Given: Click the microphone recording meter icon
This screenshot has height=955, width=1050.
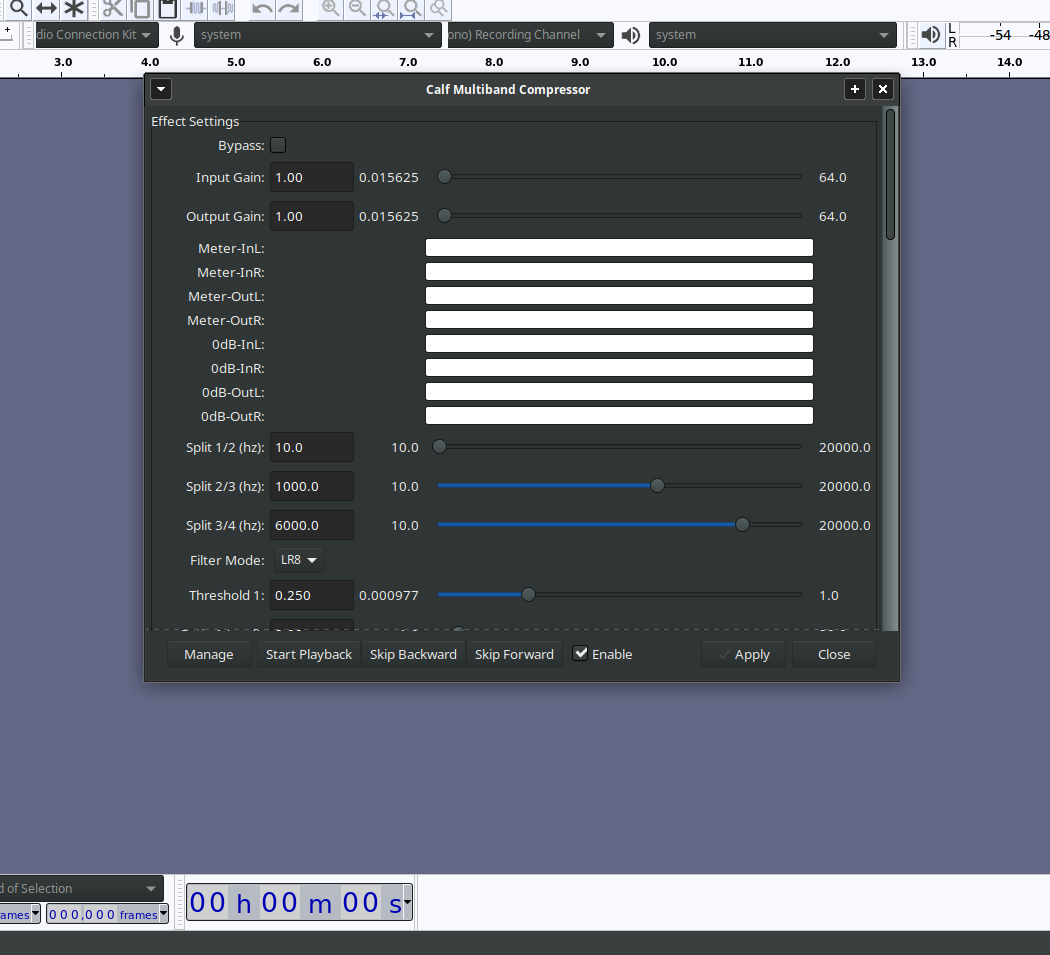Looking at the screenshot, I should pyautogui.click(x=176, y=35).
